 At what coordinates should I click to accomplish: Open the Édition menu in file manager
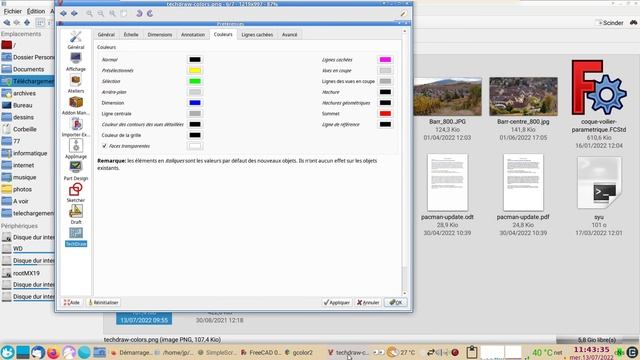pos(36,11)
